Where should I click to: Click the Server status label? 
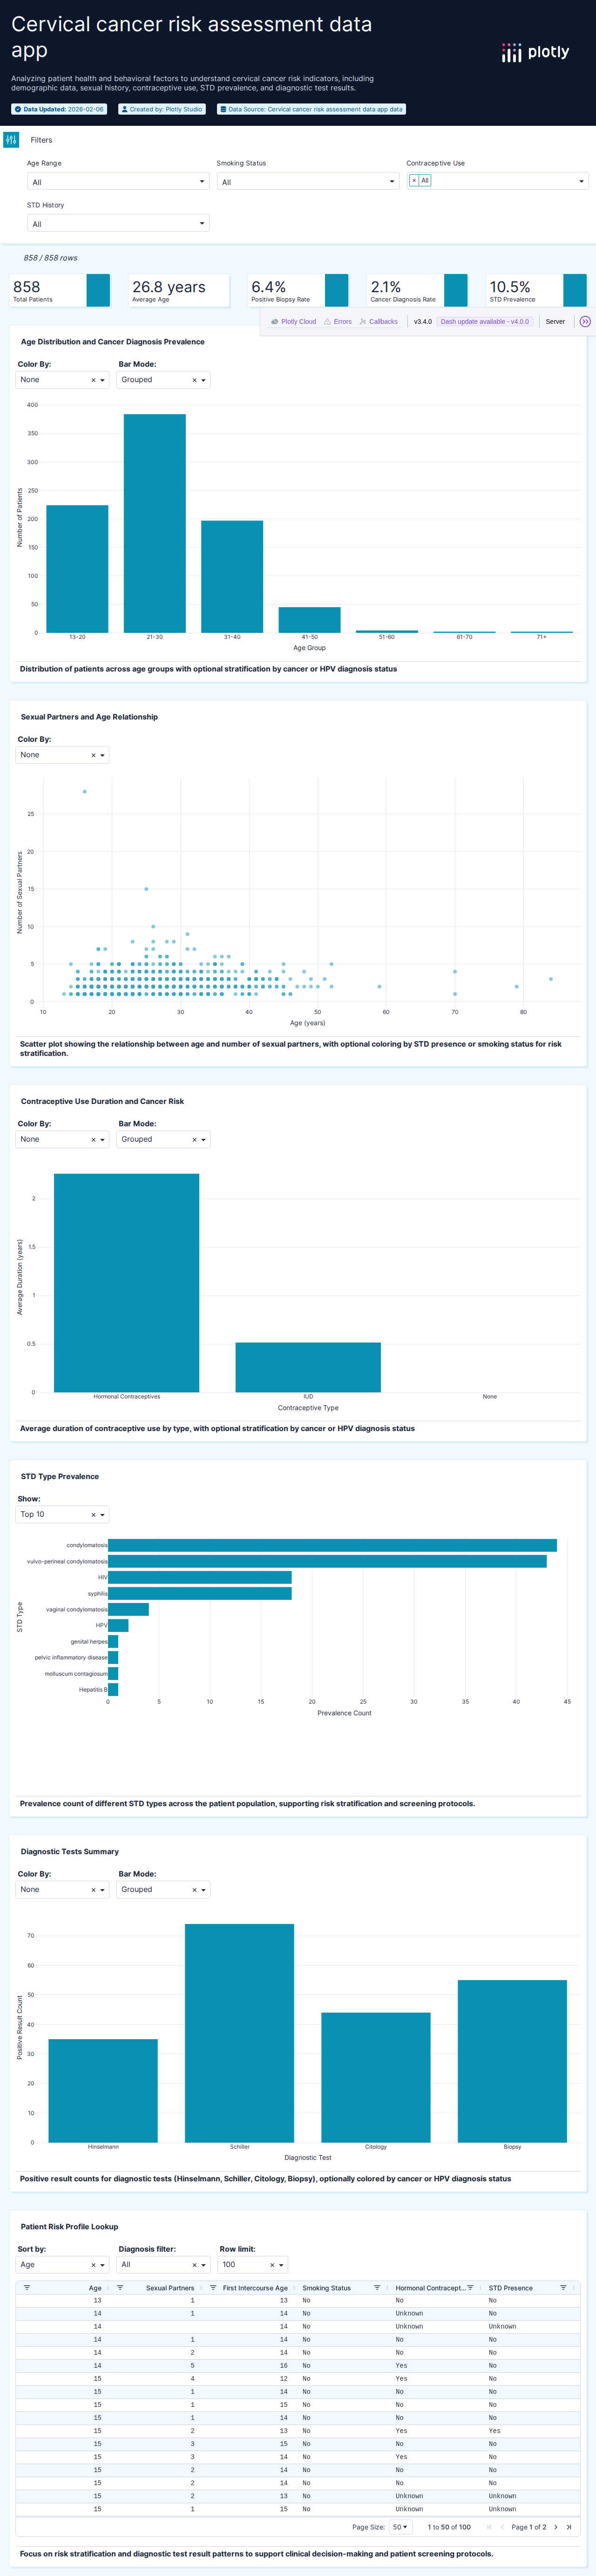[555, 322]
